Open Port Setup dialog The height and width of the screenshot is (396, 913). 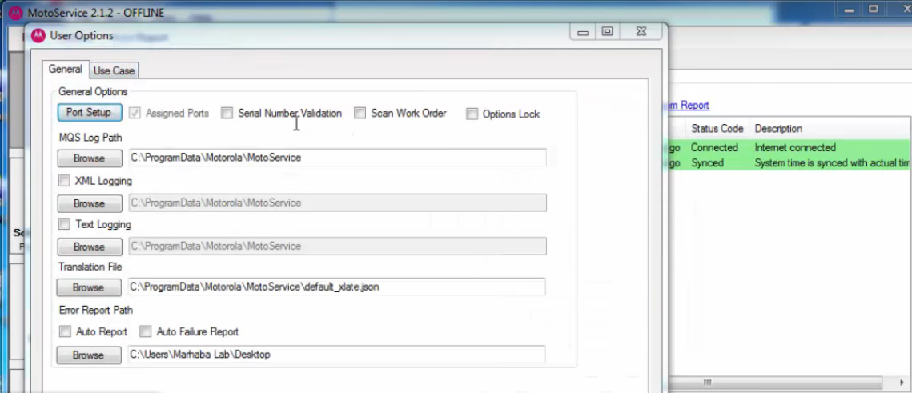coord(89,112)
